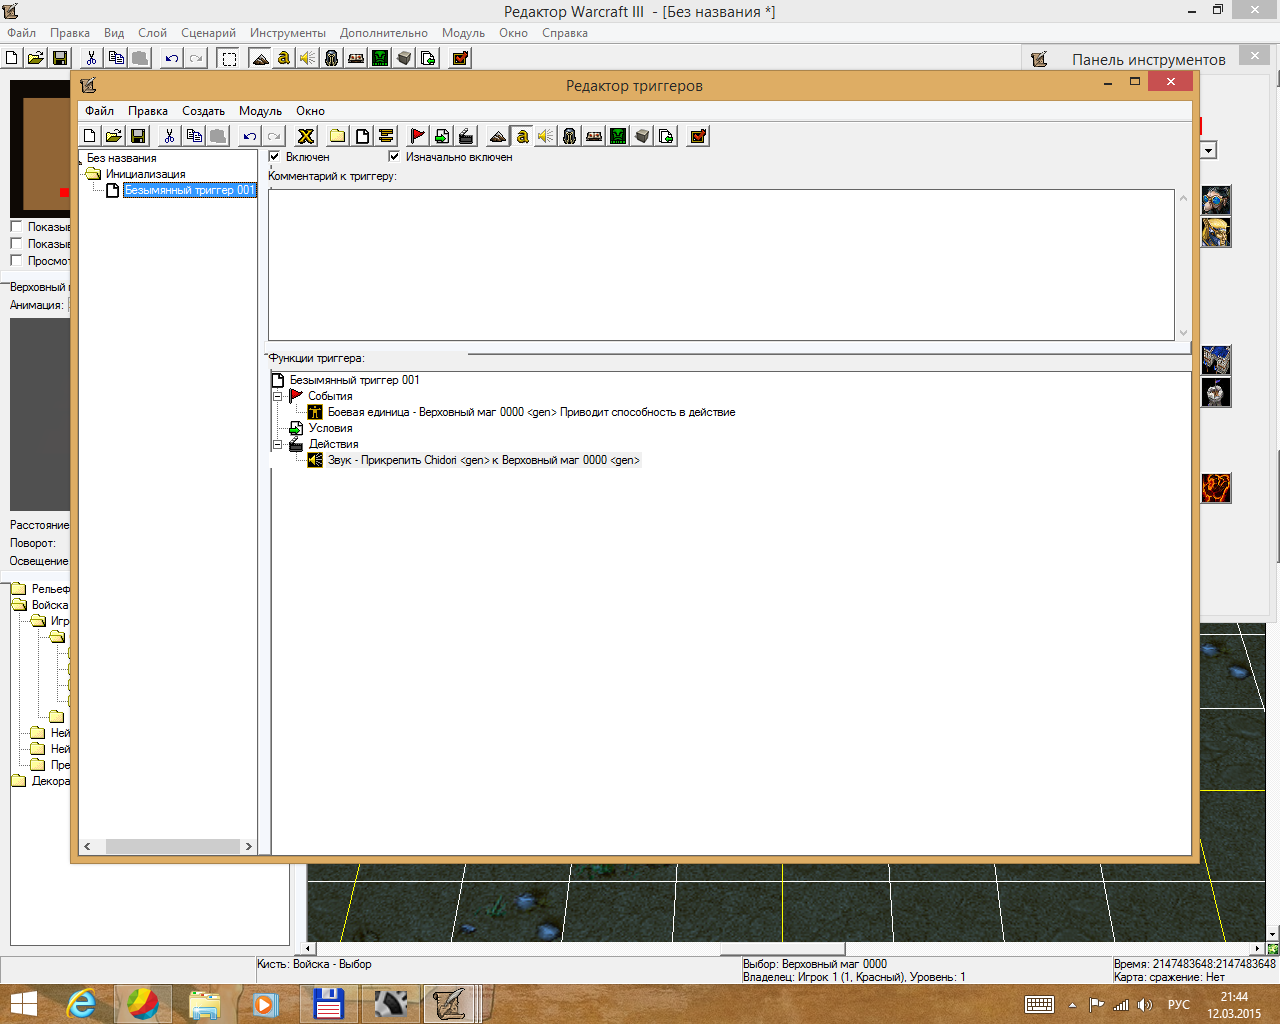Open 'Сценарий' menu in main editor
This screenshot has width=1280, height=1024.
(x=208, y=33)
